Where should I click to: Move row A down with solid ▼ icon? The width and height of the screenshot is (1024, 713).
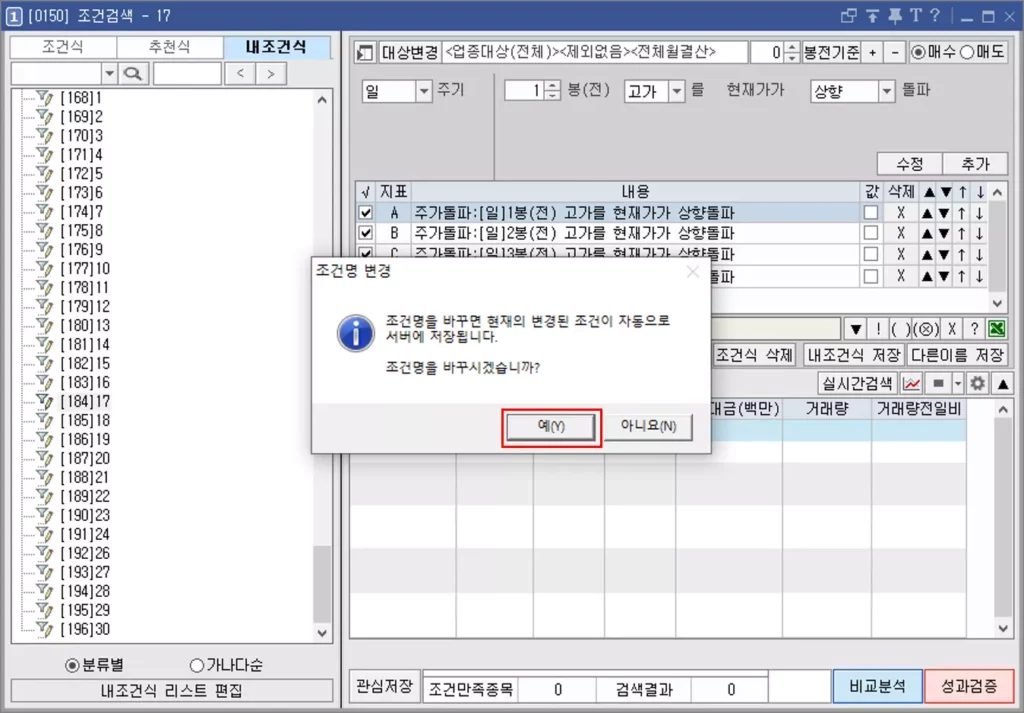[944, 213]
